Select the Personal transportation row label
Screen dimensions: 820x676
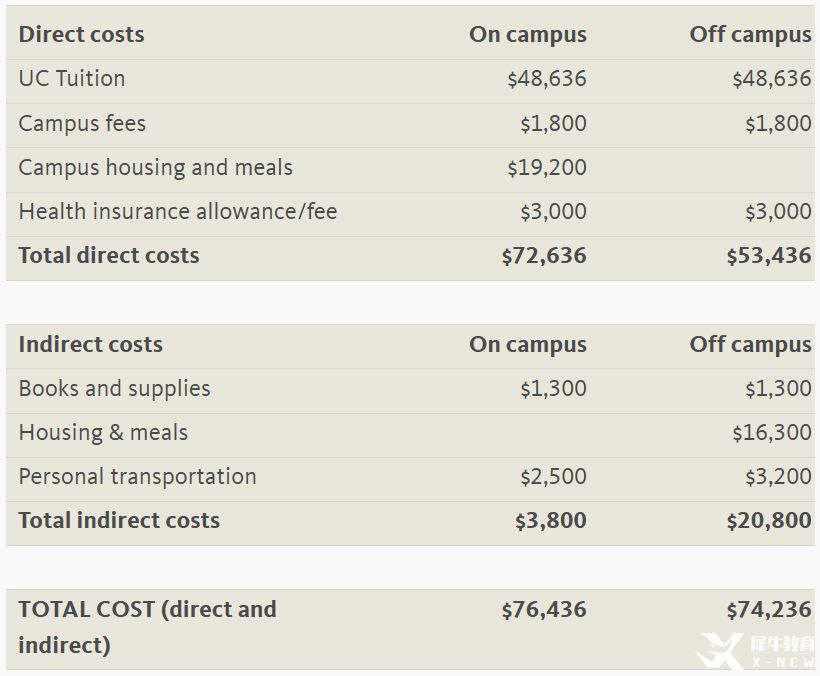138,476
